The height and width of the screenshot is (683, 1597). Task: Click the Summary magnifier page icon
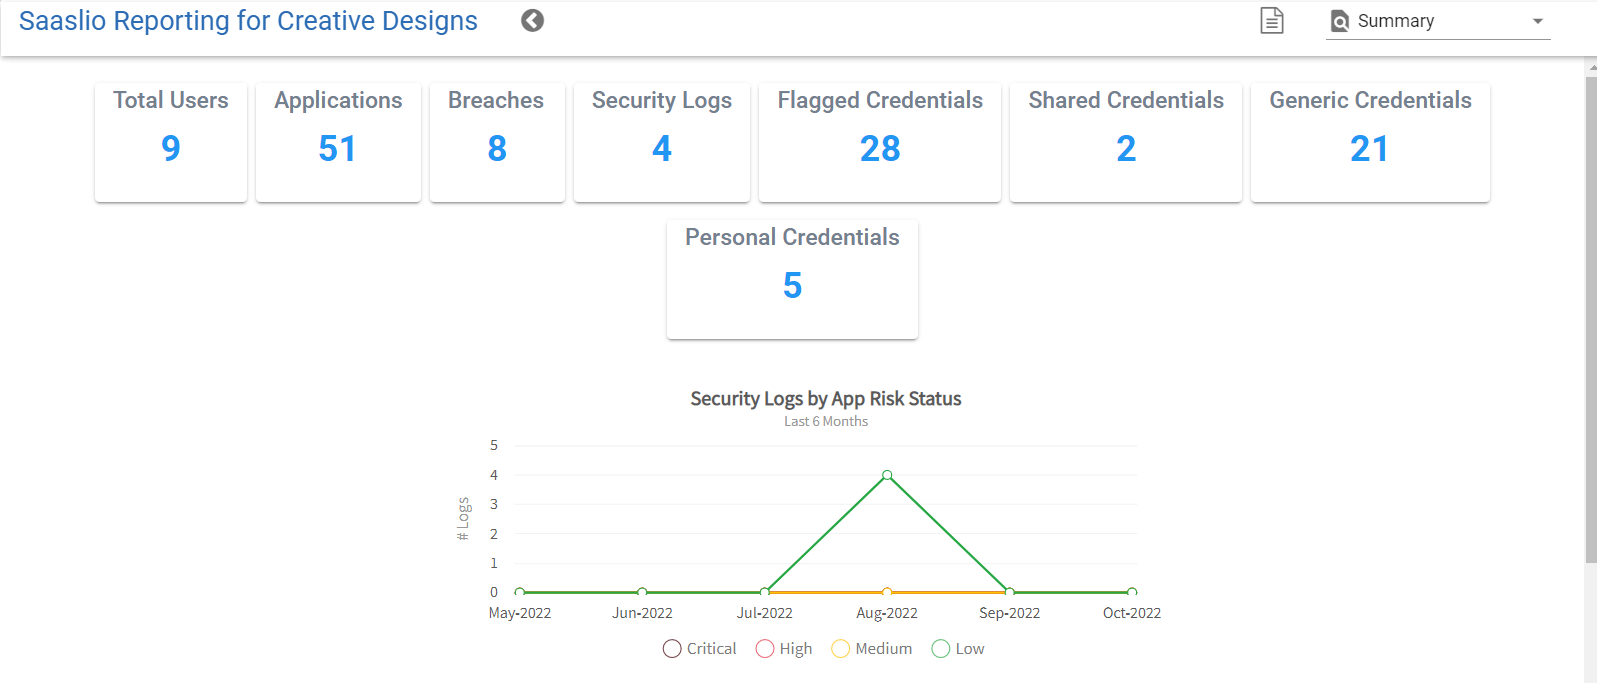coord(1340,22)
